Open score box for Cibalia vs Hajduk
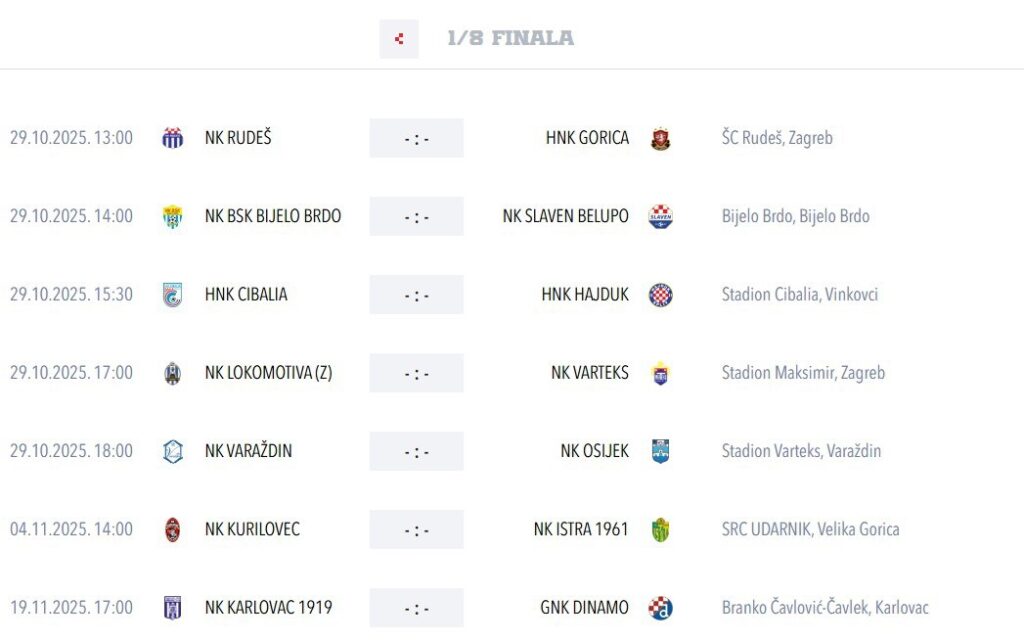 click(x=416, y=295)
